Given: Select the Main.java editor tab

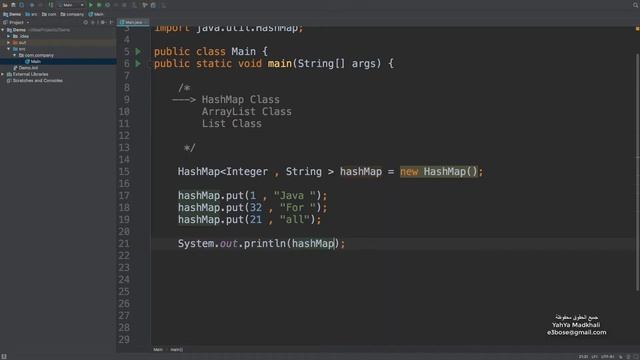Looking at the screenshot, I should pos(133,22).
